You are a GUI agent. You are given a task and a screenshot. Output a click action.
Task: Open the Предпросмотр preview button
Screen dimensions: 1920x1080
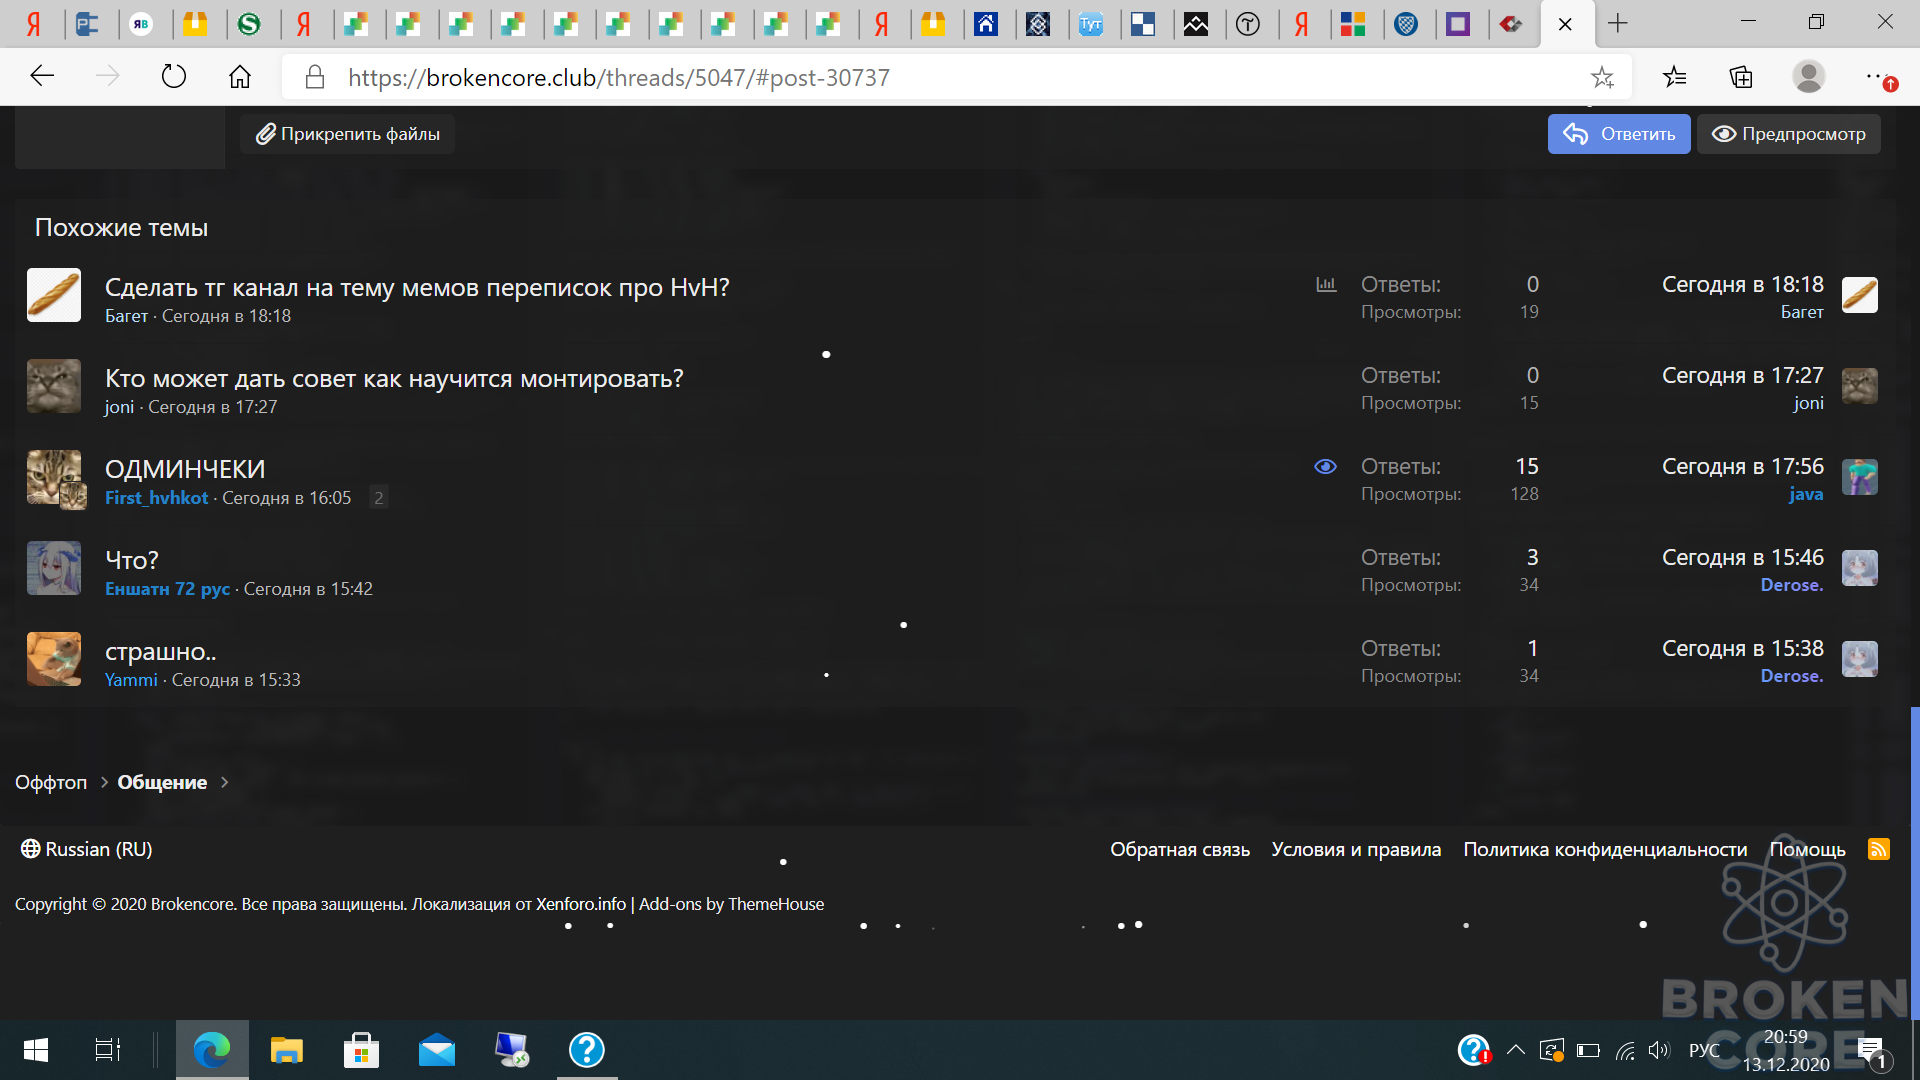[x=1788, y=134]
